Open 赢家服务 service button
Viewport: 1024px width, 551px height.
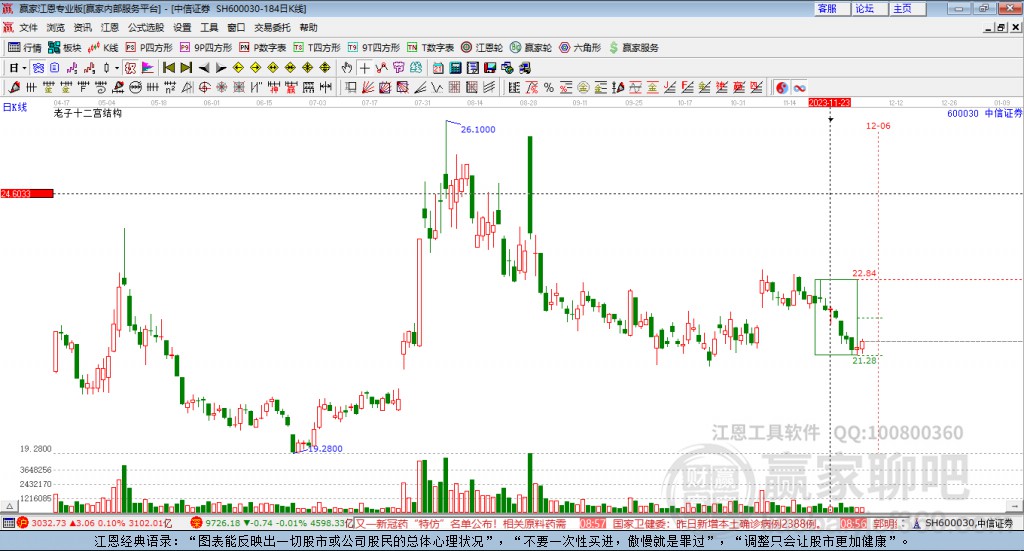point(633,48)
